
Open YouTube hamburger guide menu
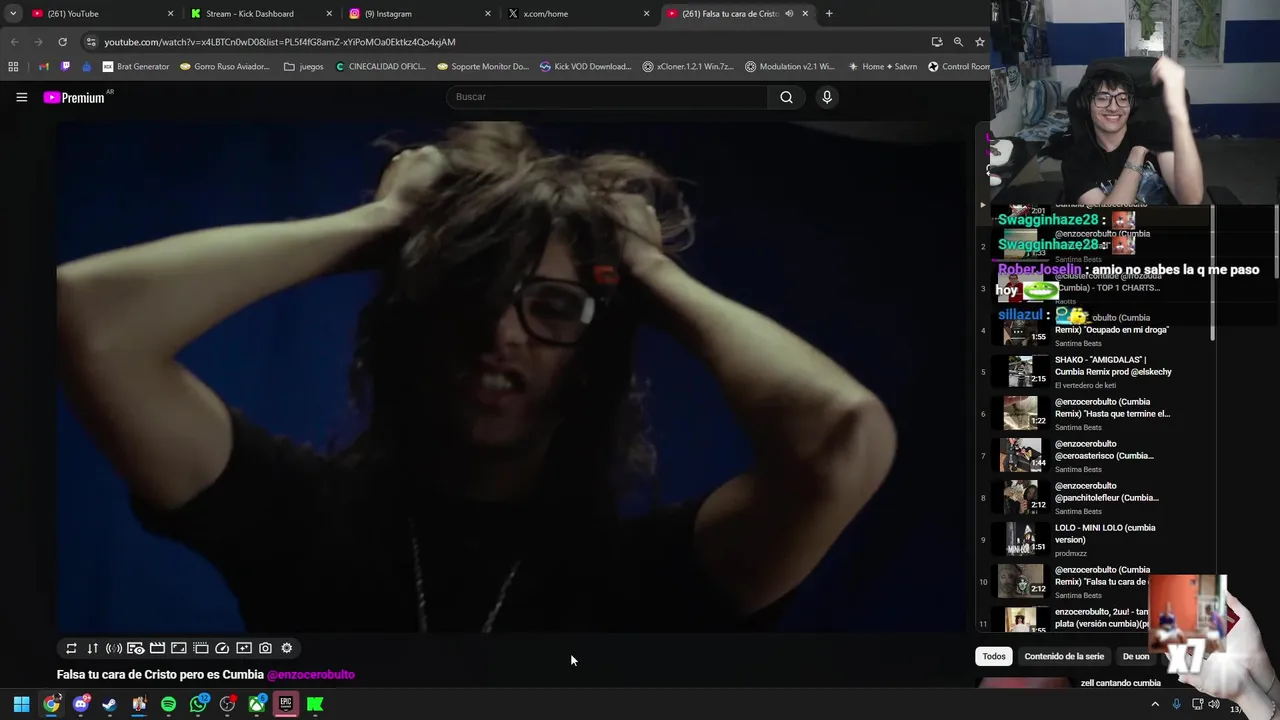[x=22, y=97]
